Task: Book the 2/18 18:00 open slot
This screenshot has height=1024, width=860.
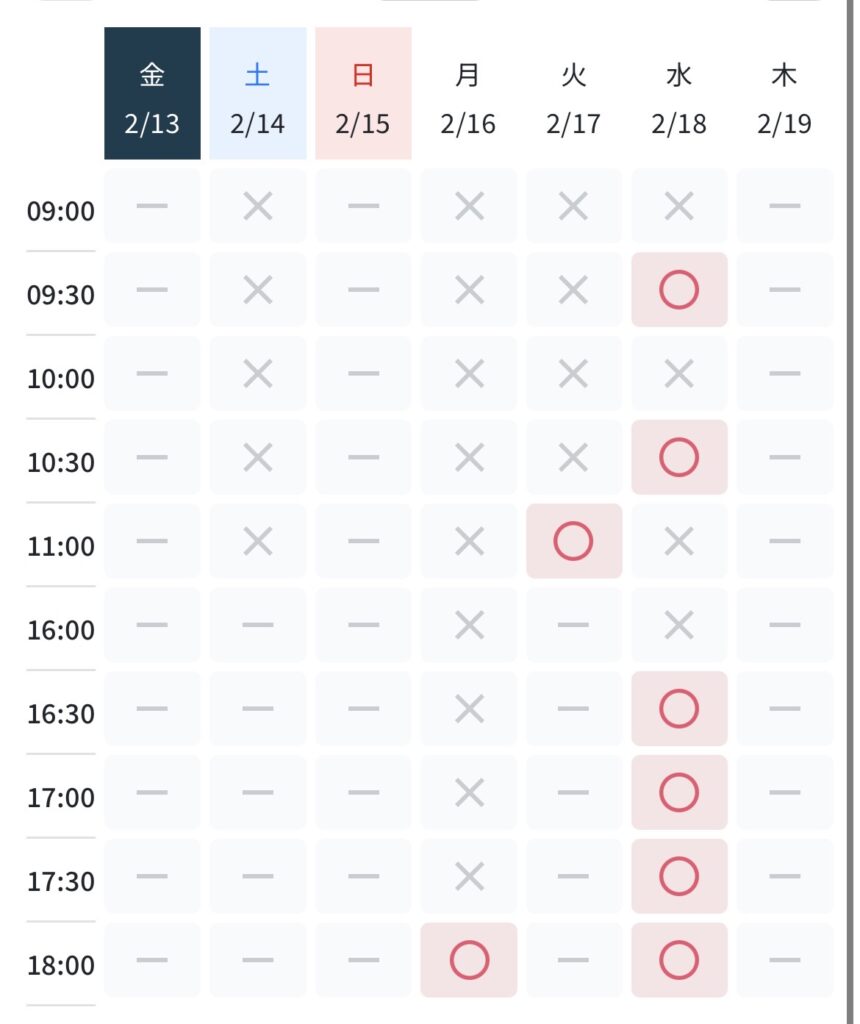Action: tap(679, 961)
